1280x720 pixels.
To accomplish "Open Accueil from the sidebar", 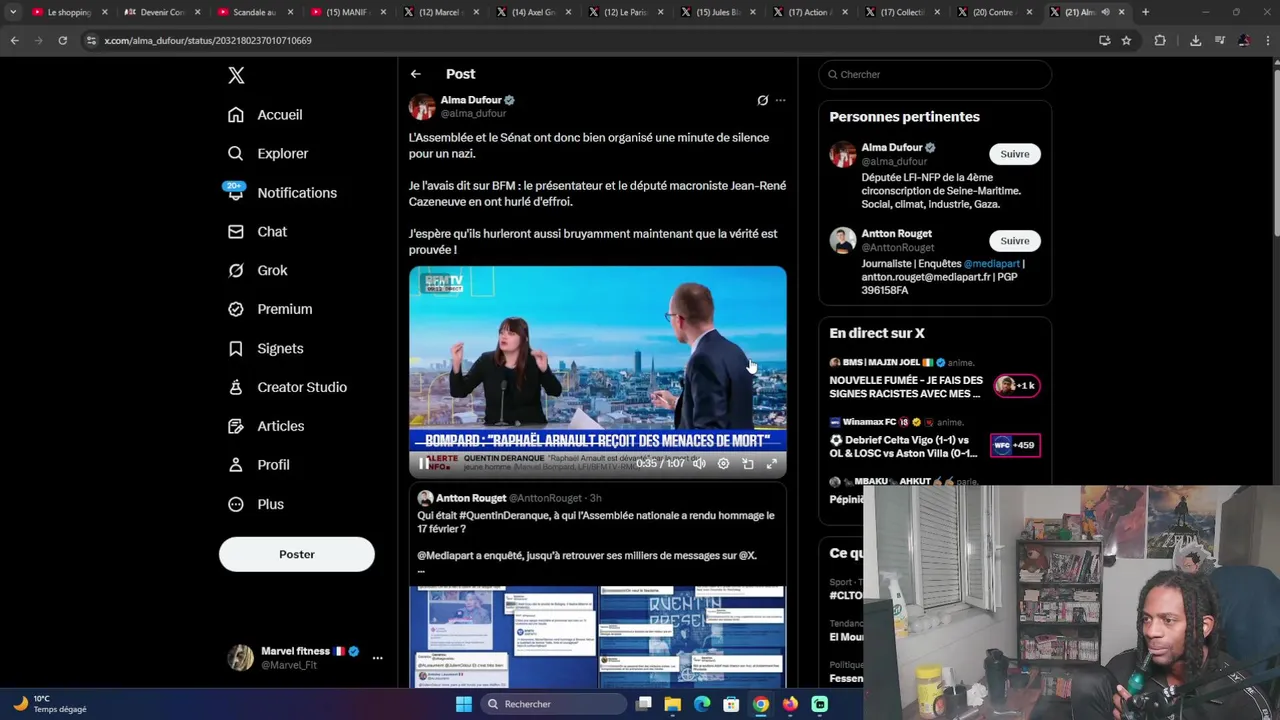I will (265, 115).
